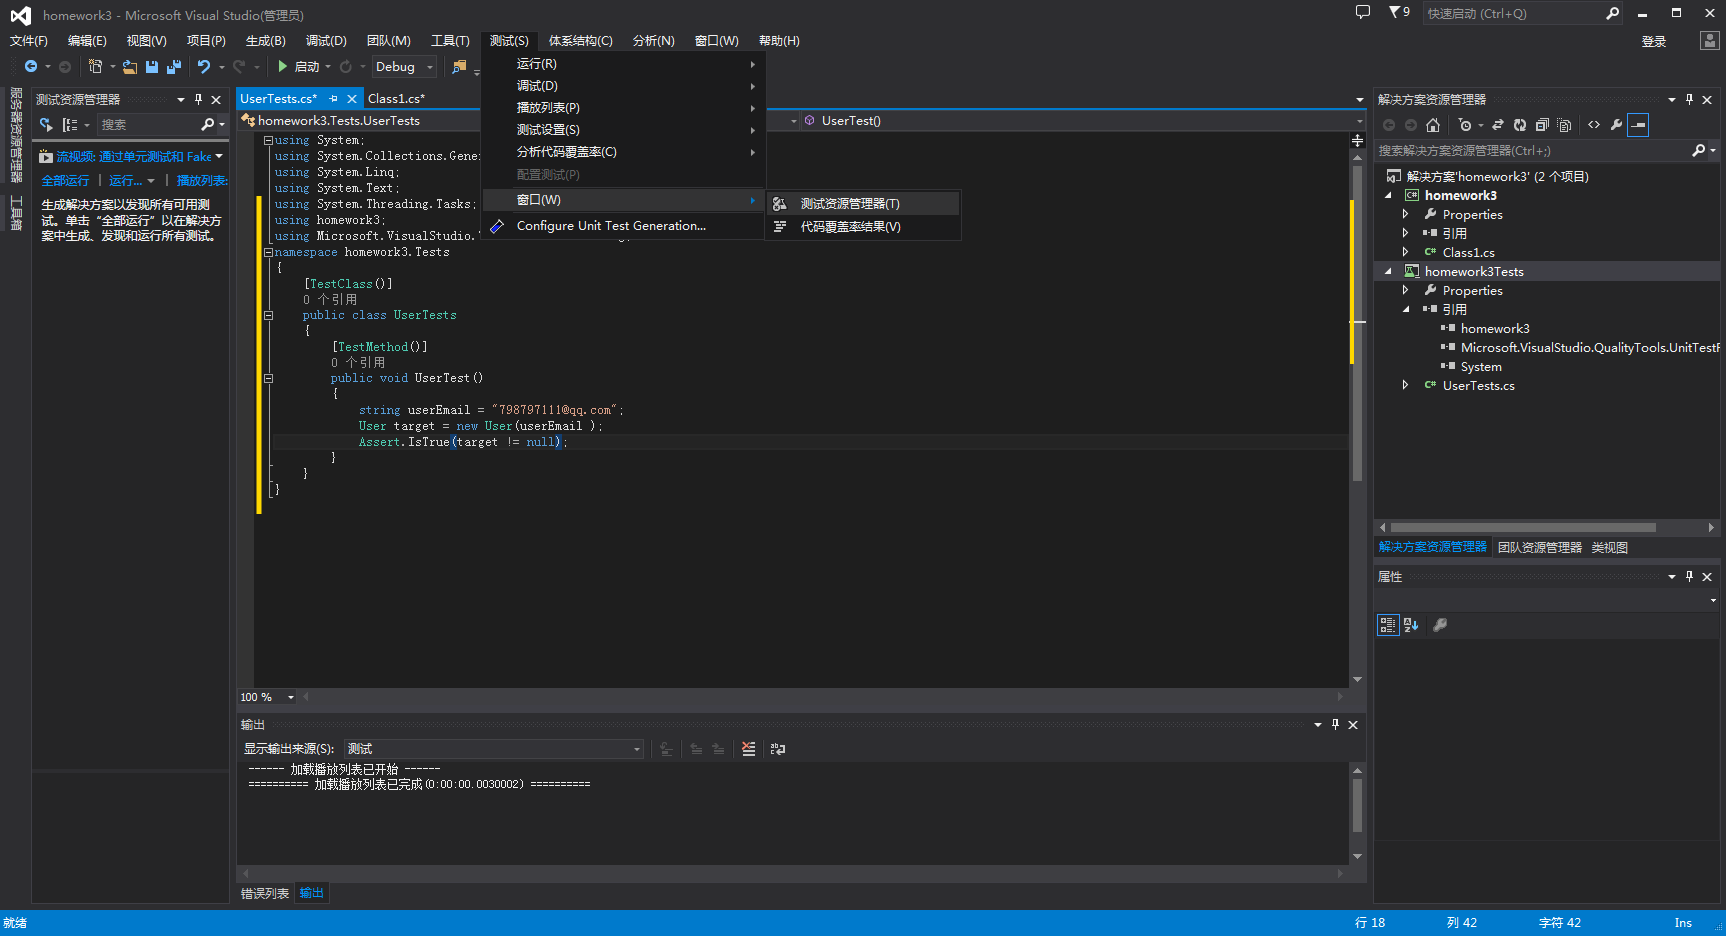Click 全部运行 link in Test Explorer

(65, 181)
